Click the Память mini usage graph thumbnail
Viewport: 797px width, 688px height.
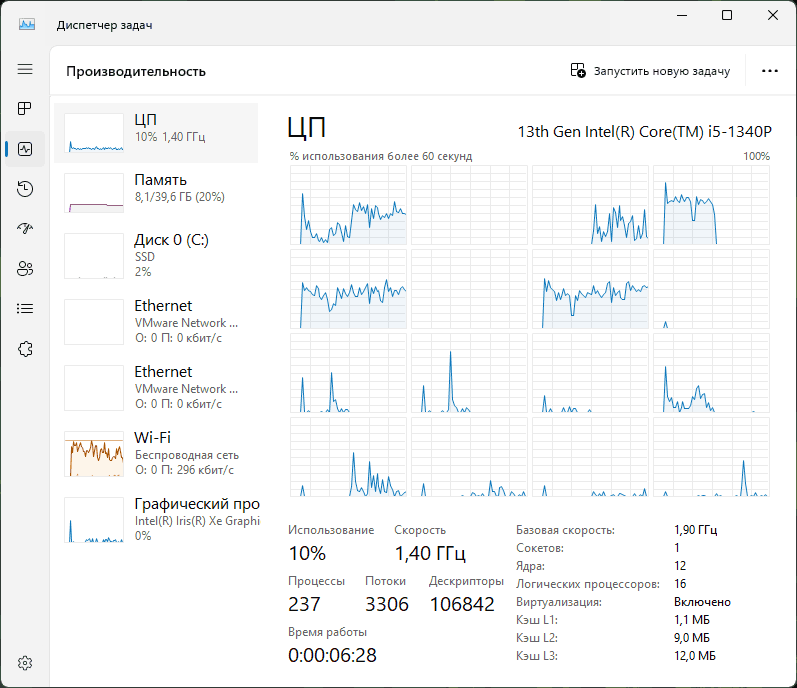point(94,193)
